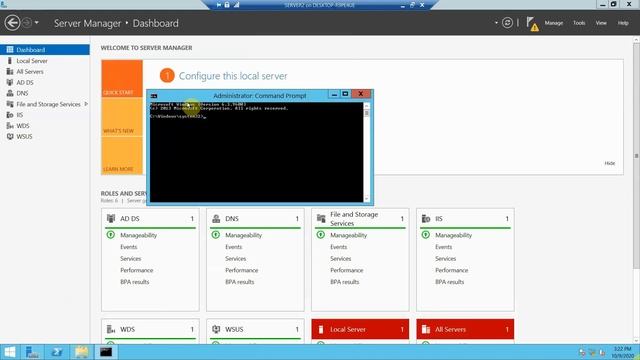This screenshot has height=360, width=640.
Task: Open the Quick Start tab
Action: (122, 78)
